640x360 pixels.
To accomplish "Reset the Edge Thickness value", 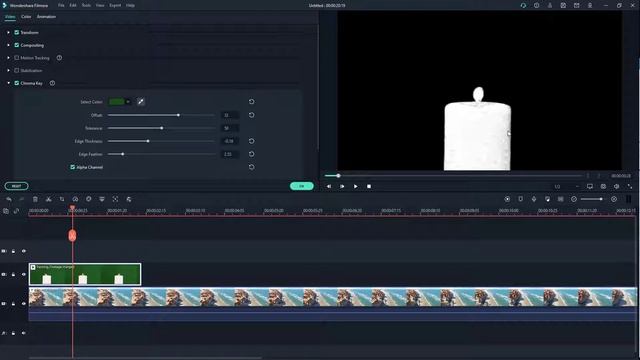I will point(251,141).
